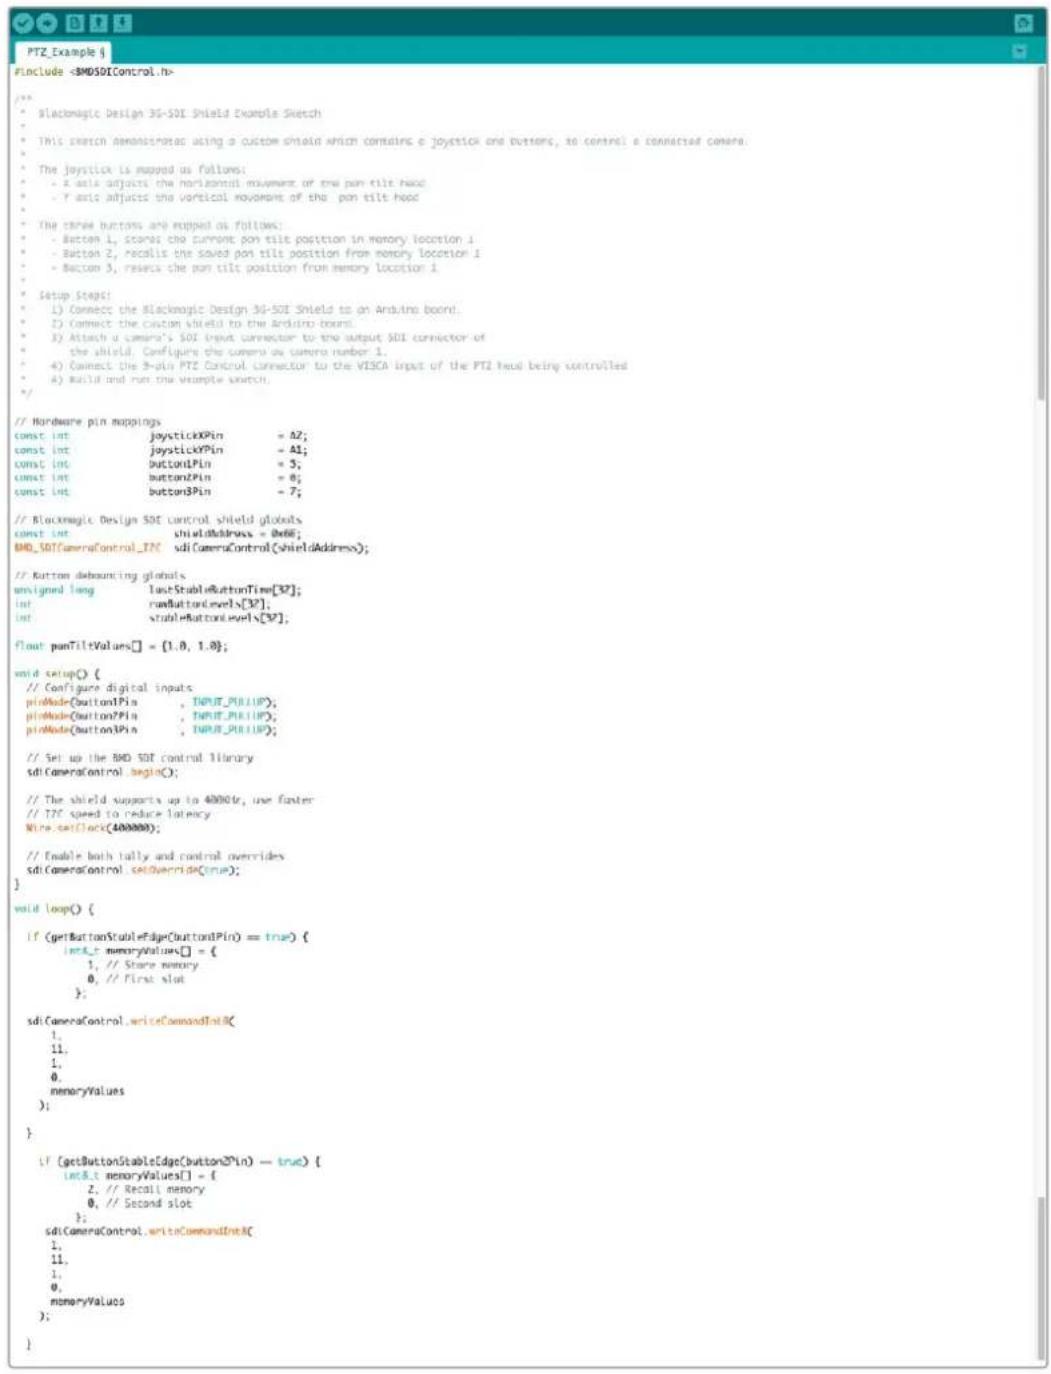
Task: Click the Verify checkmark icon
Action: [23, 23]
